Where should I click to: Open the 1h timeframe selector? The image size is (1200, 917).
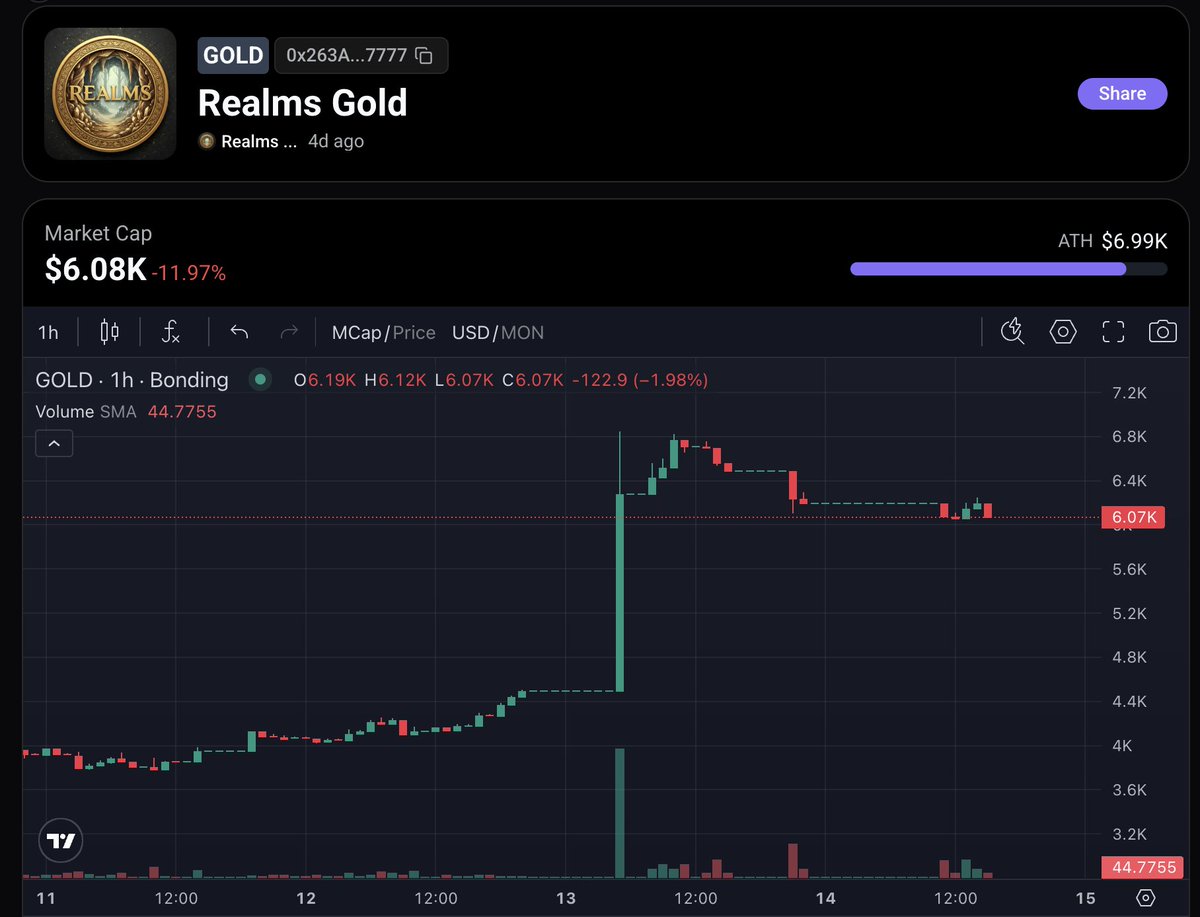coord(48,333)
